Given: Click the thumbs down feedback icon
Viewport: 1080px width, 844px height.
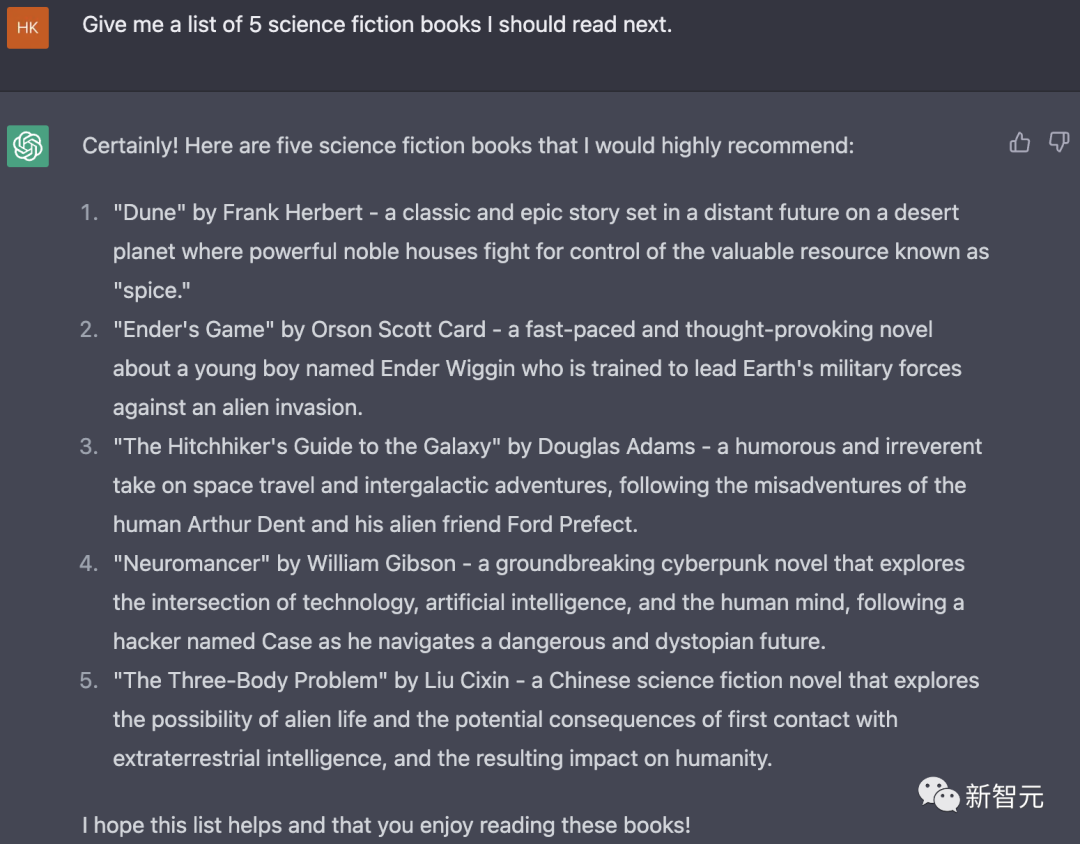Looking at the screenshot, I should pyautogui.click(x=1059, y=143).
